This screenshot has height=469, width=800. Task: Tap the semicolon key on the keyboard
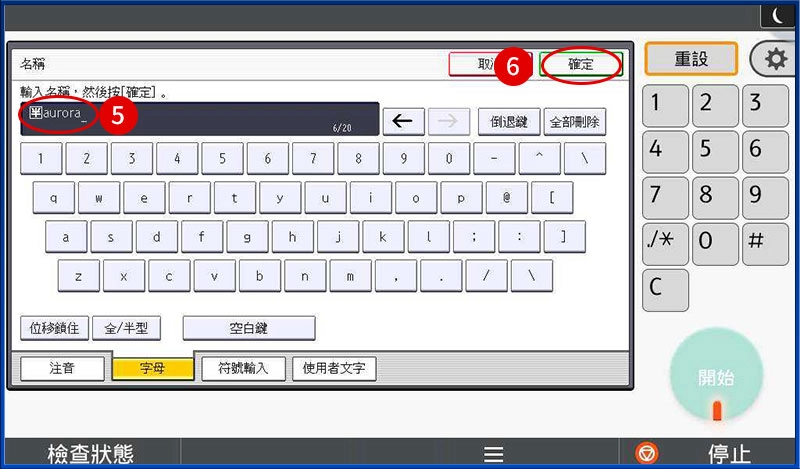[474, 237]
